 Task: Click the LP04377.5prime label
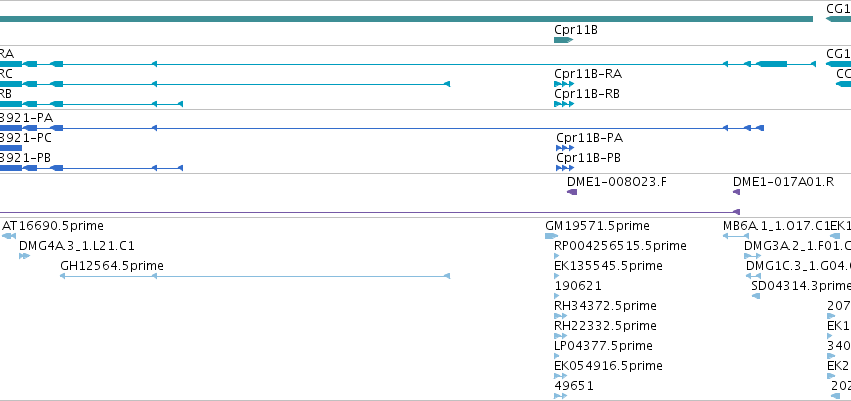[x=604, y=346]
